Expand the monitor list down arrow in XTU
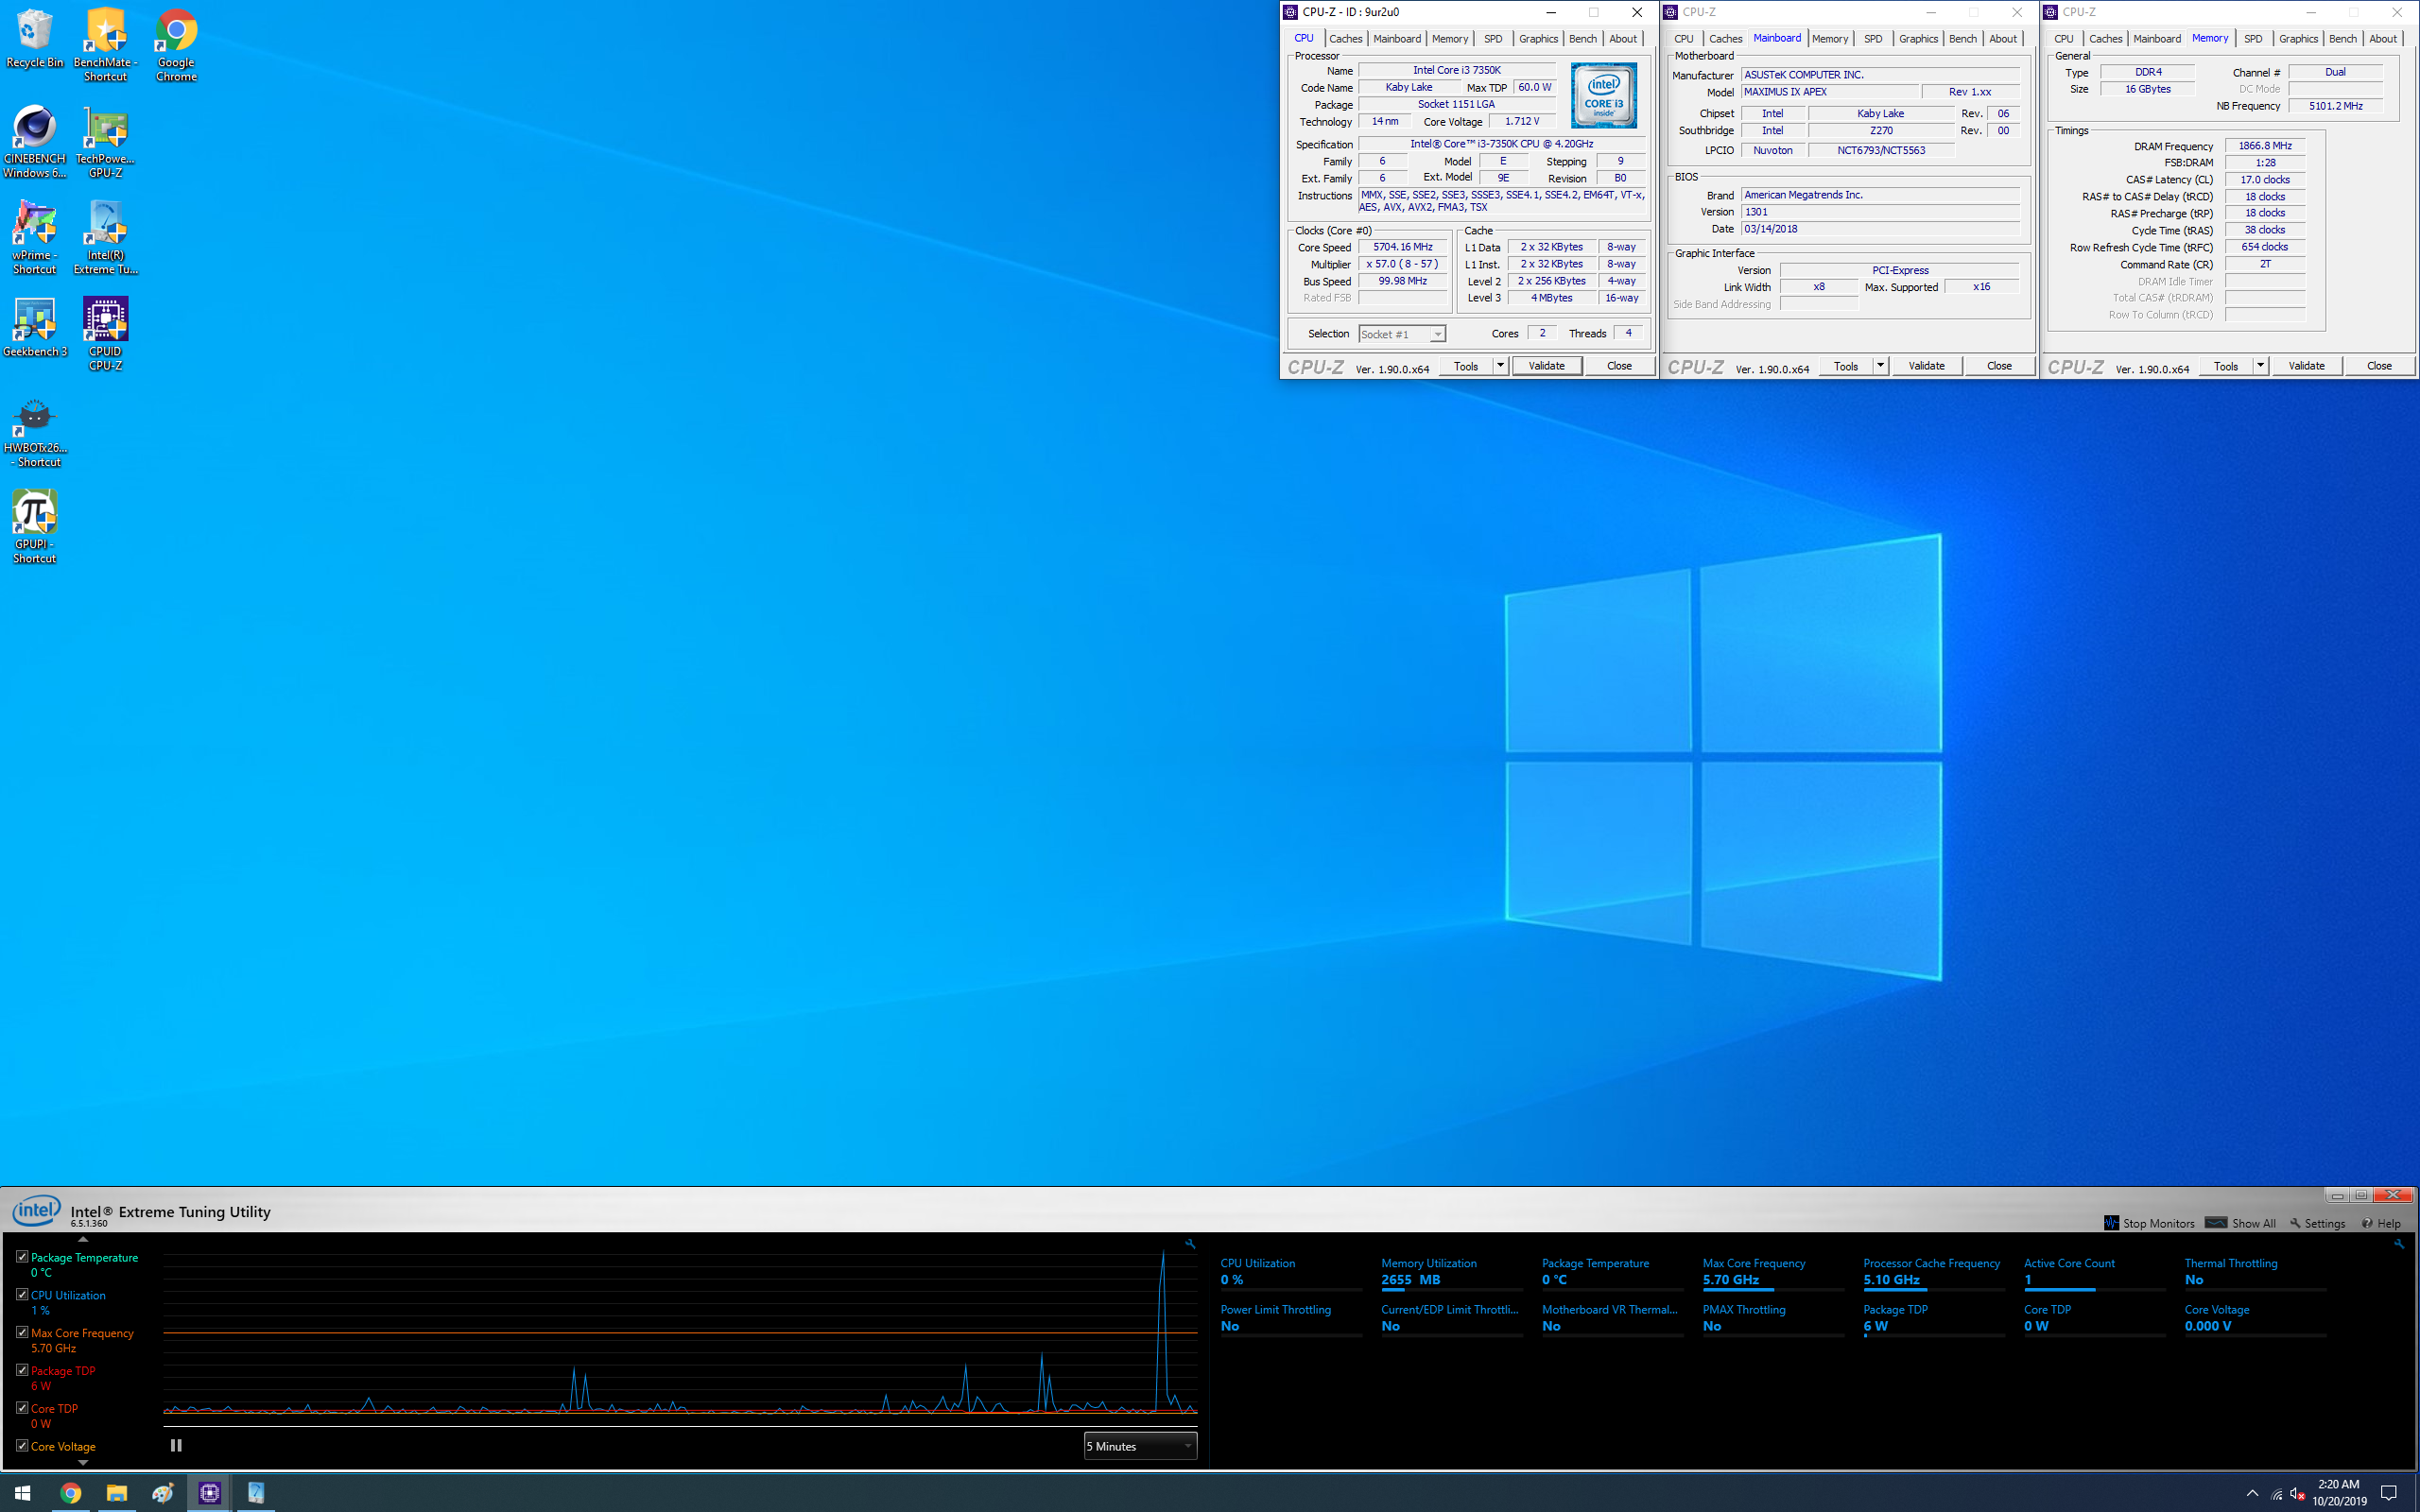The height and width of the screenshot is (1512, 2420). (83, 1462)
